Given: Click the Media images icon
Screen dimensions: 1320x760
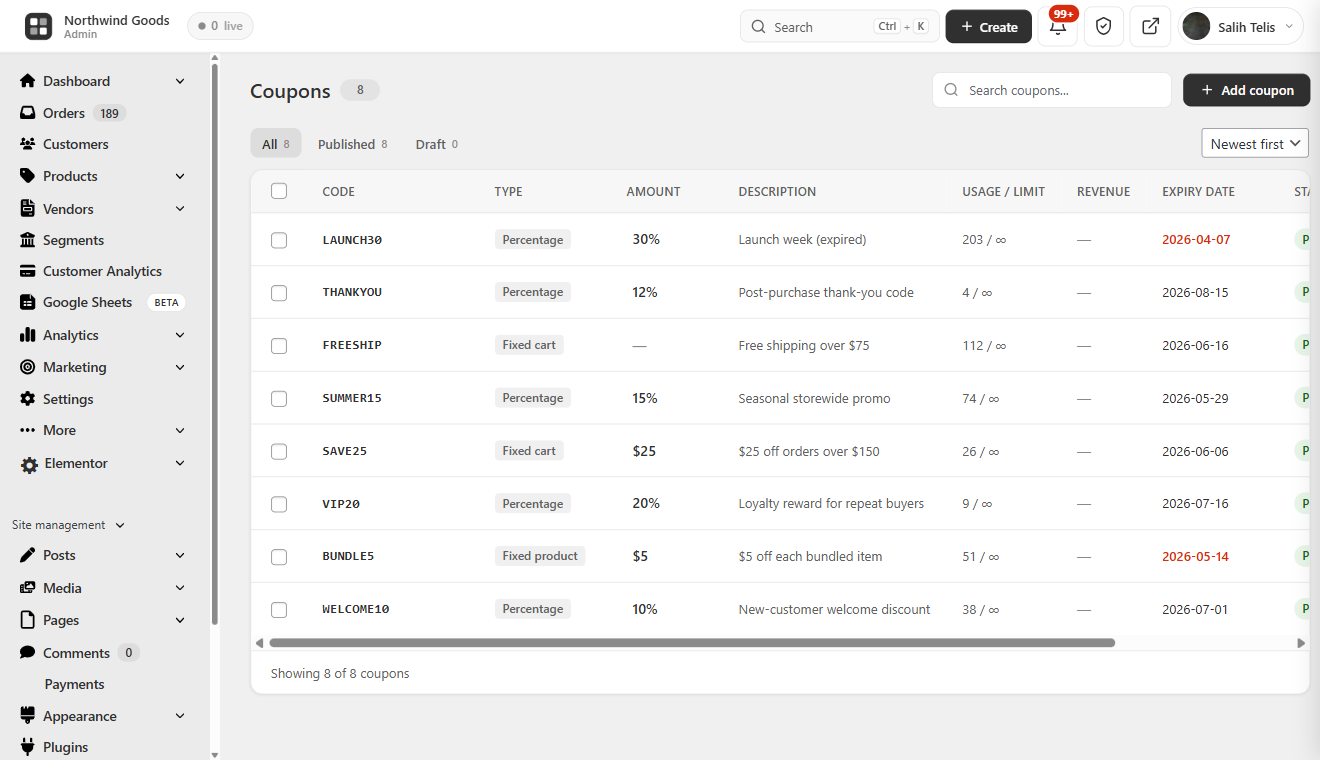Looking at the screenshot, I should 28,588.
